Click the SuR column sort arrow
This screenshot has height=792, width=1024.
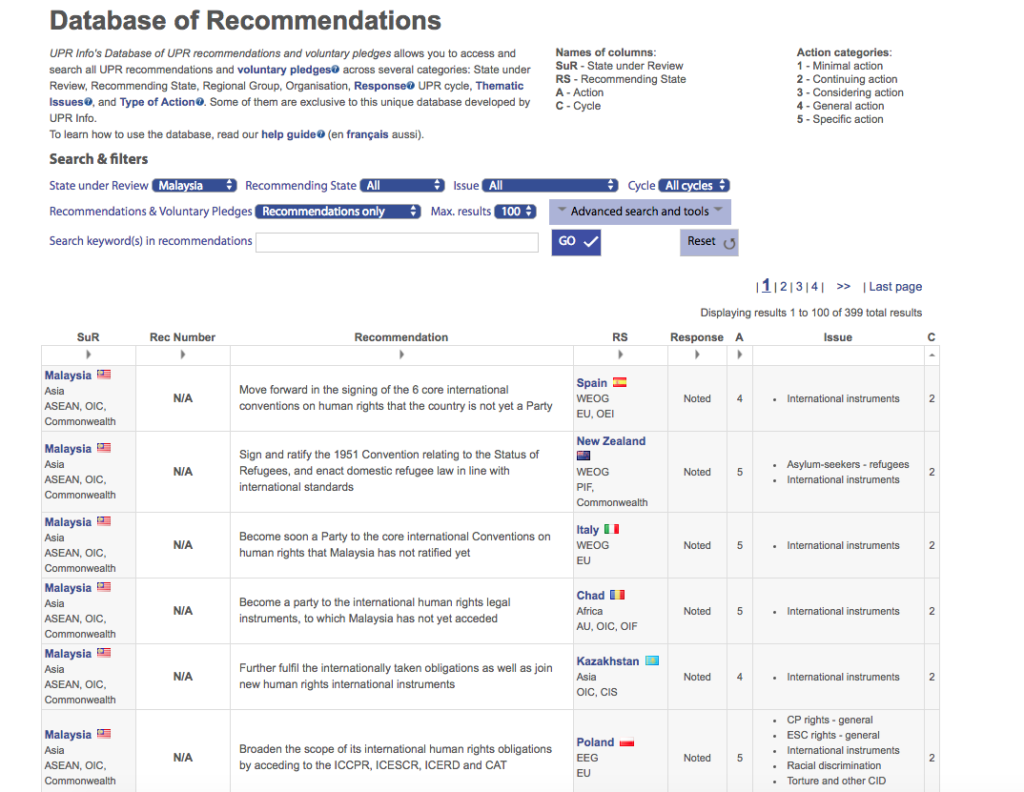[x=88, y=355]
